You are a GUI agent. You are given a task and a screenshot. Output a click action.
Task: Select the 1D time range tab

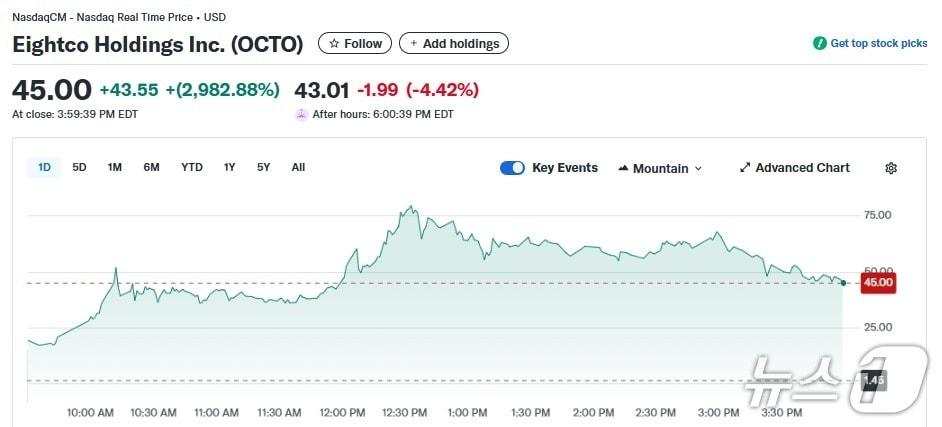(x=44, y=167)
